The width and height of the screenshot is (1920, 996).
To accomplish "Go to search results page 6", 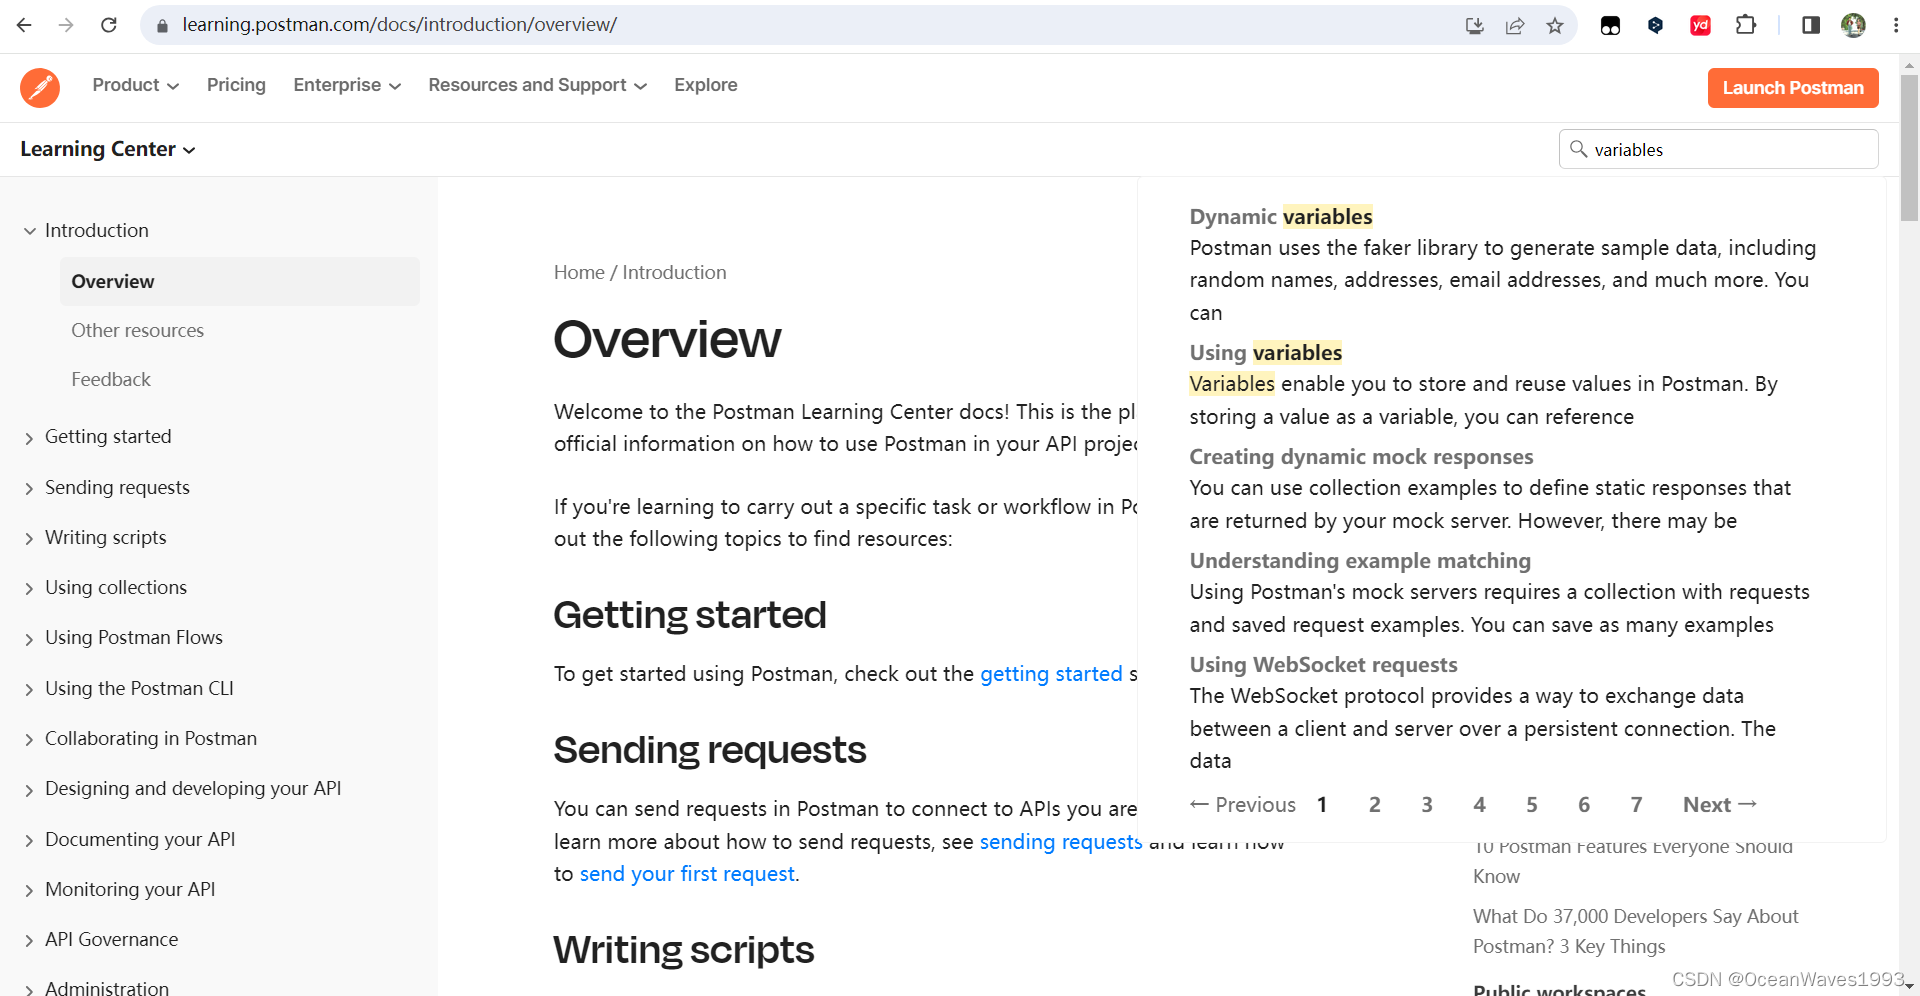I will [x=1584, y=805].
